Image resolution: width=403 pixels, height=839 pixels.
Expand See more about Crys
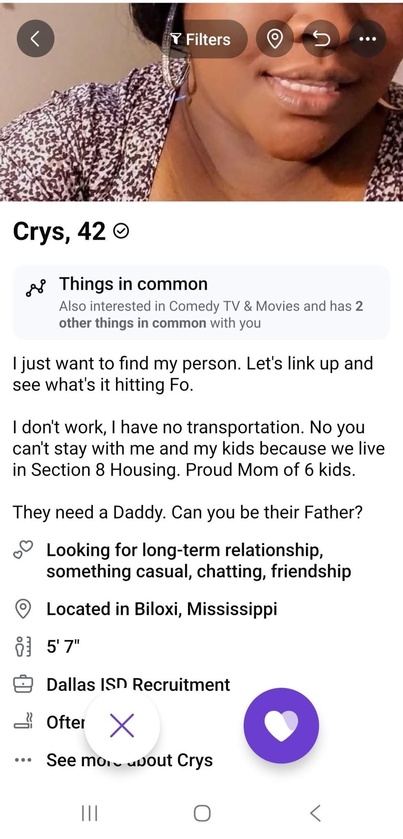click(x=130, y=760)
